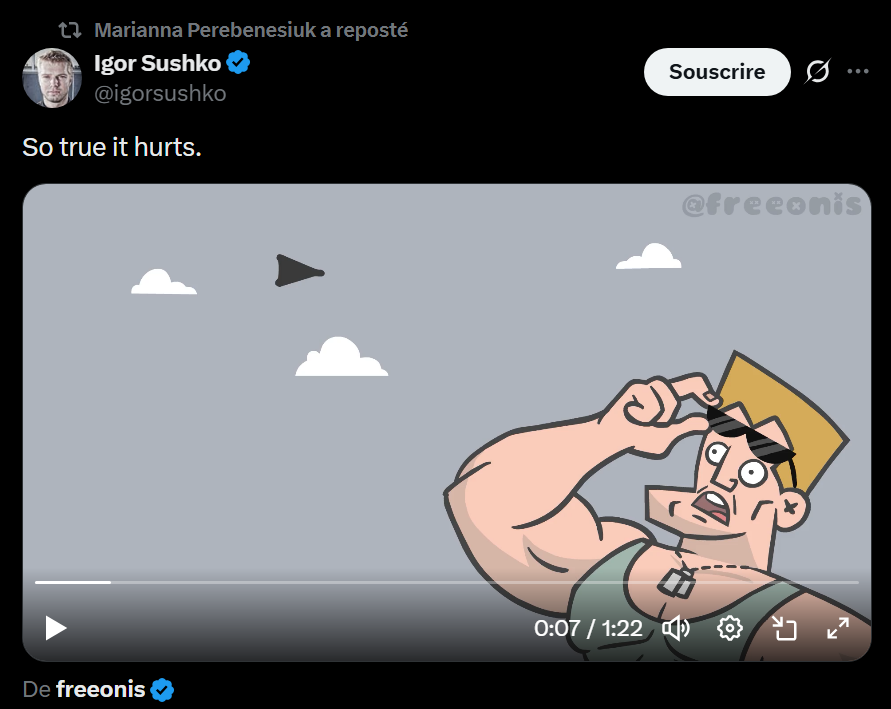Mute the video using the speaker icon
This screenshot has width=891, height=709.
pyautogui.click(x=676, y=628)
